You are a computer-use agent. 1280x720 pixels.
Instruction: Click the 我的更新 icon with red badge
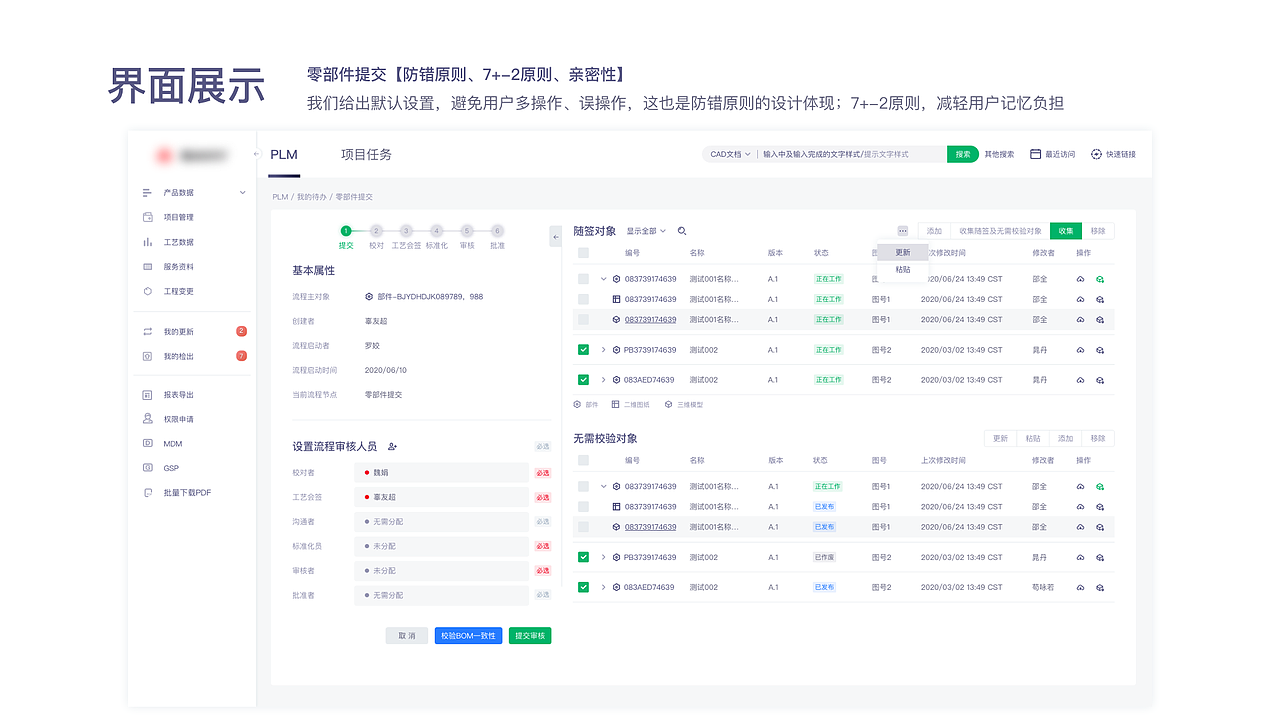tap(147, 331)
